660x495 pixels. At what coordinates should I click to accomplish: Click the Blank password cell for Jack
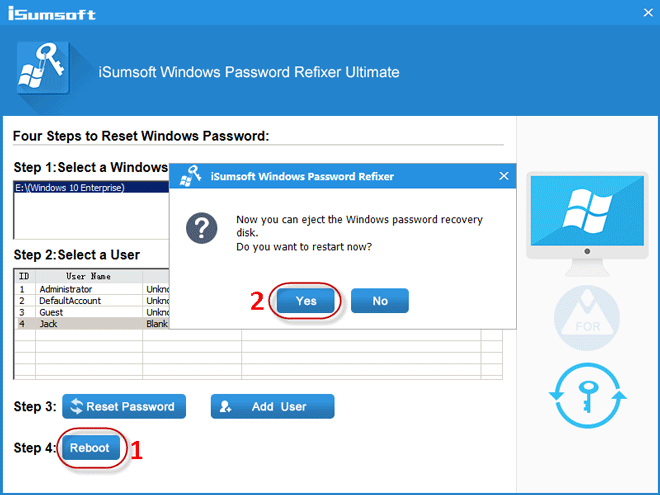(156, 324)
